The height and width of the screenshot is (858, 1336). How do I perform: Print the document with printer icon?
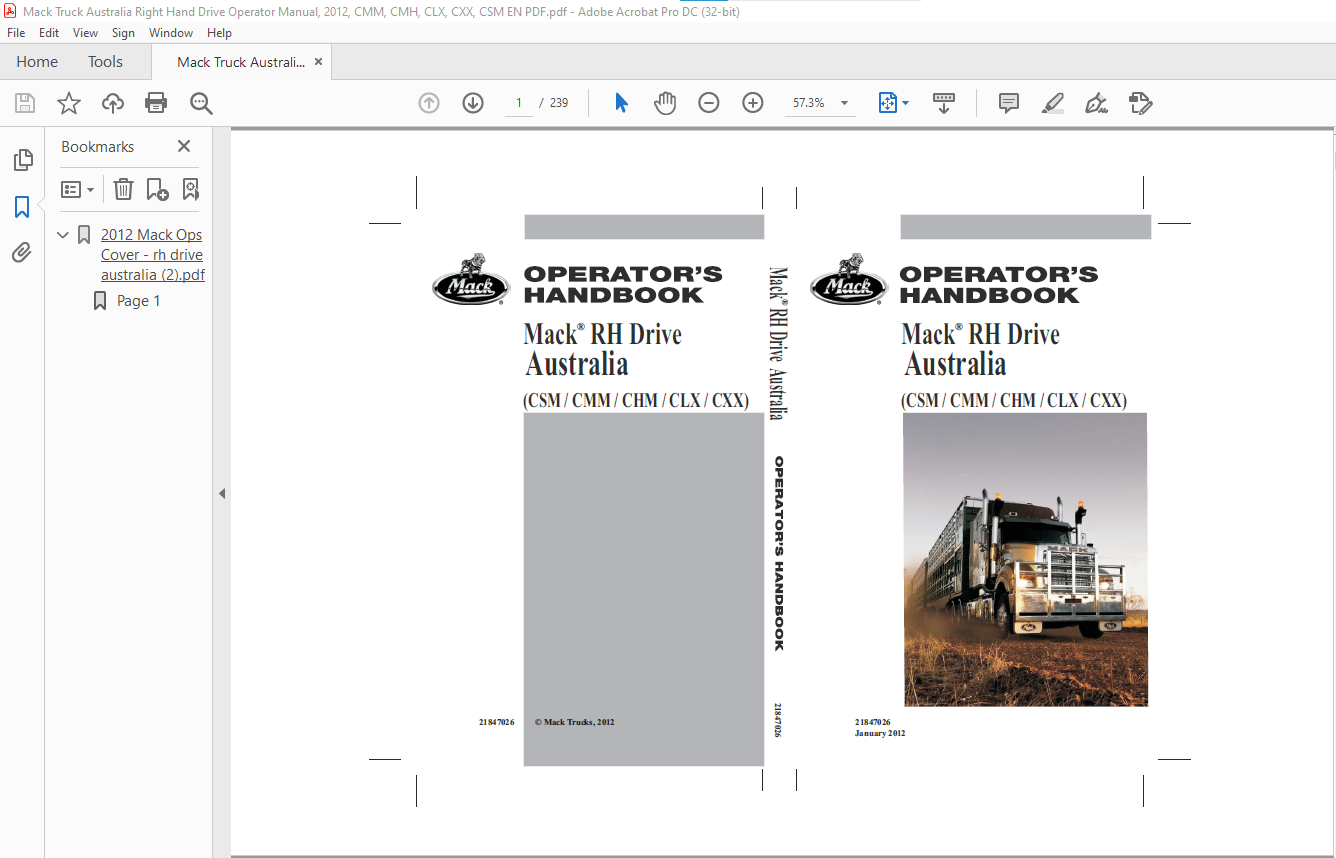point(156,103)
